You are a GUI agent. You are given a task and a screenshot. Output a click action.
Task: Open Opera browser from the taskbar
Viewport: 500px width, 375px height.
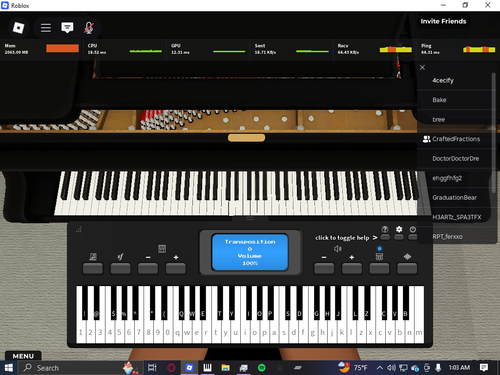click(171, 368)
